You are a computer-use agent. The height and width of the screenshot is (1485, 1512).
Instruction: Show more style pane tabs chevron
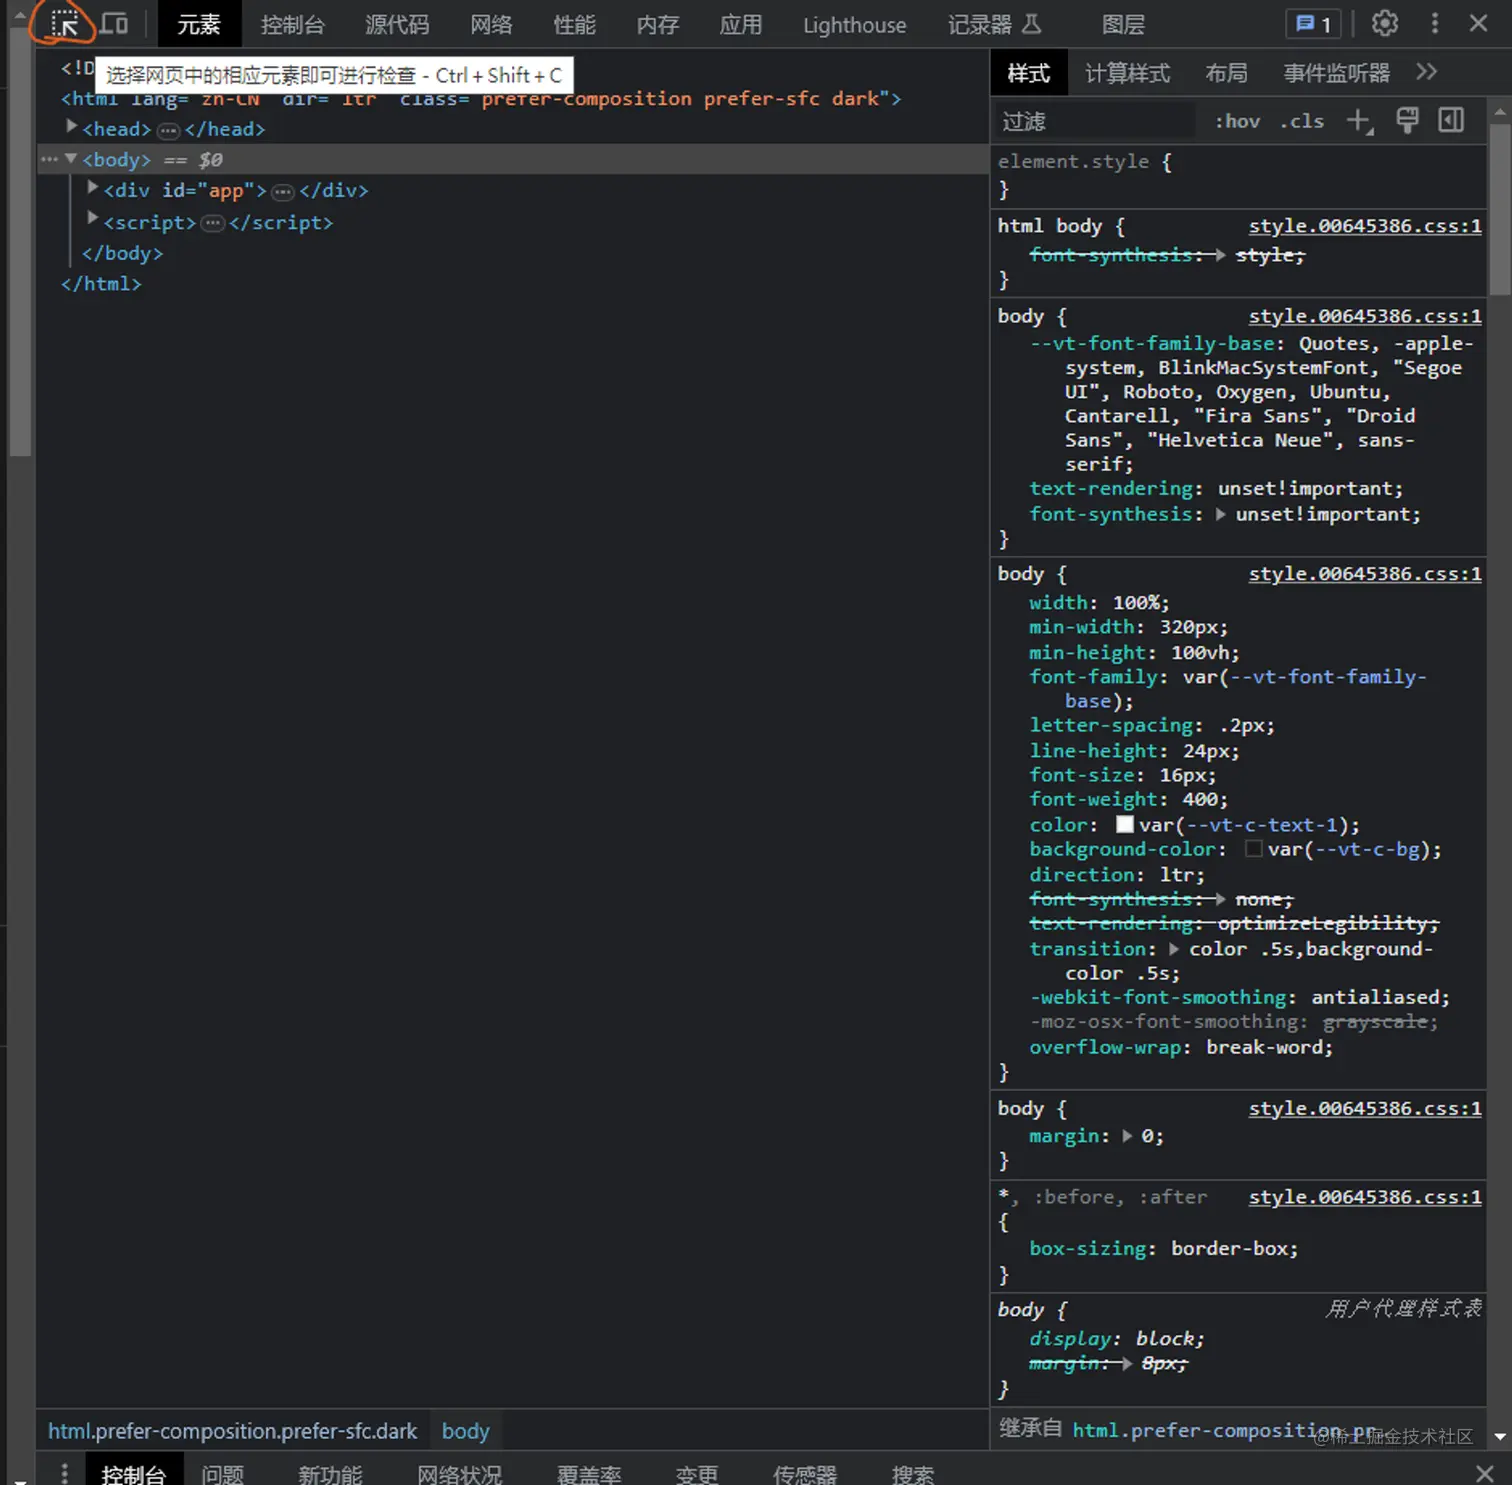1427,72
